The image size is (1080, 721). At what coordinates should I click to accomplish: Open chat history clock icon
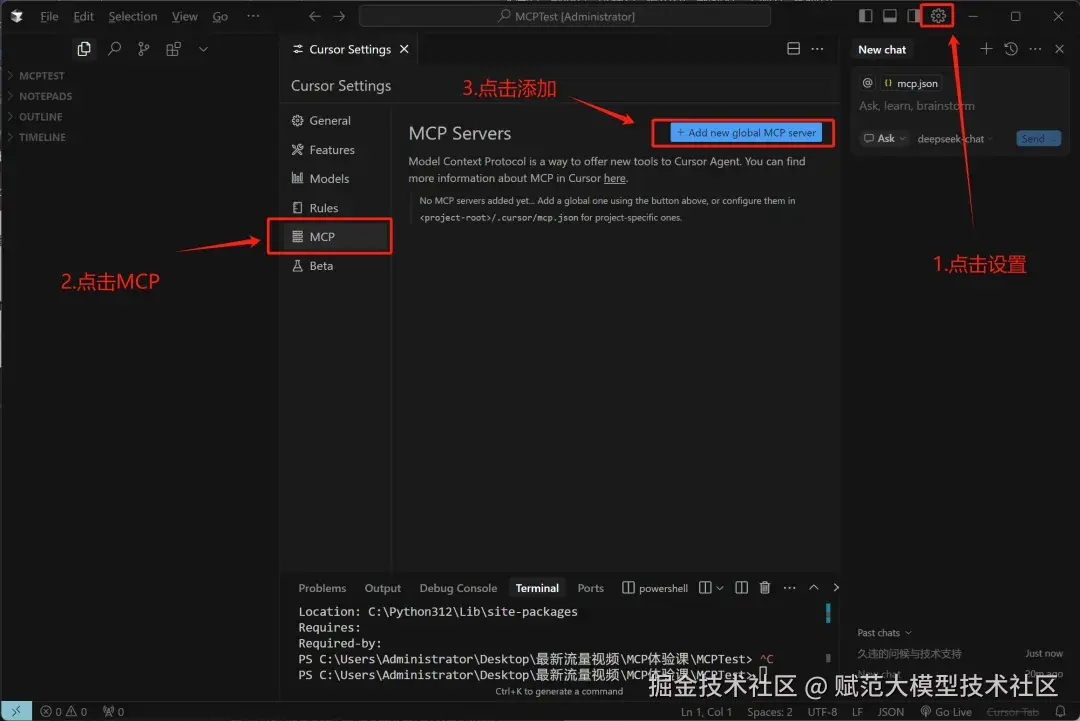[x=1010, y=48]
